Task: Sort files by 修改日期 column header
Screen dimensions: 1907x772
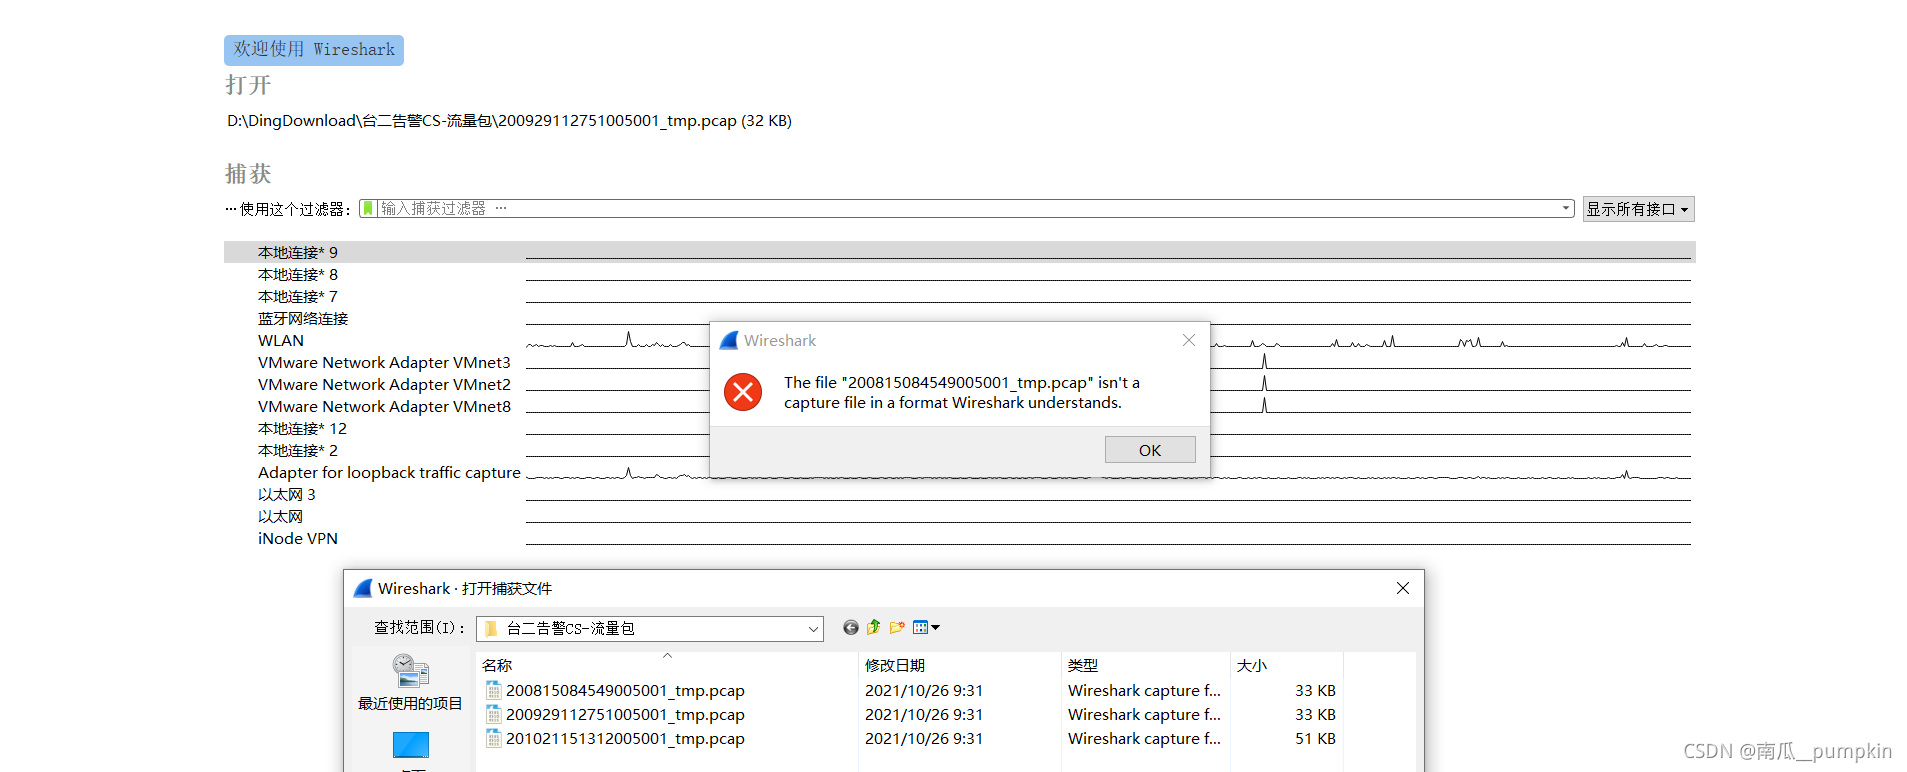Action: click(x=960, y=665)
